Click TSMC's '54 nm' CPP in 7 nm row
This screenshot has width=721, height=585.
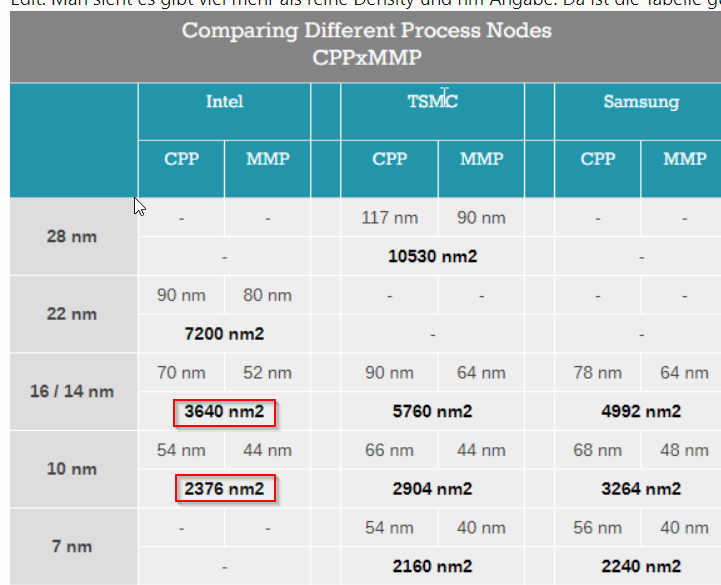coord(389,528)
